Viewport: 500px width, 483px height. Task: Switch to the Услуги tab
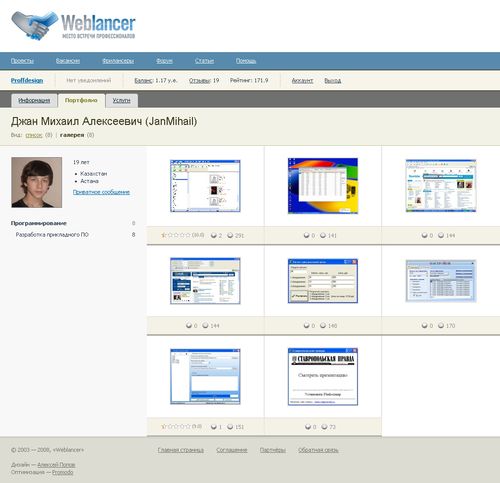tap(121, 100)
